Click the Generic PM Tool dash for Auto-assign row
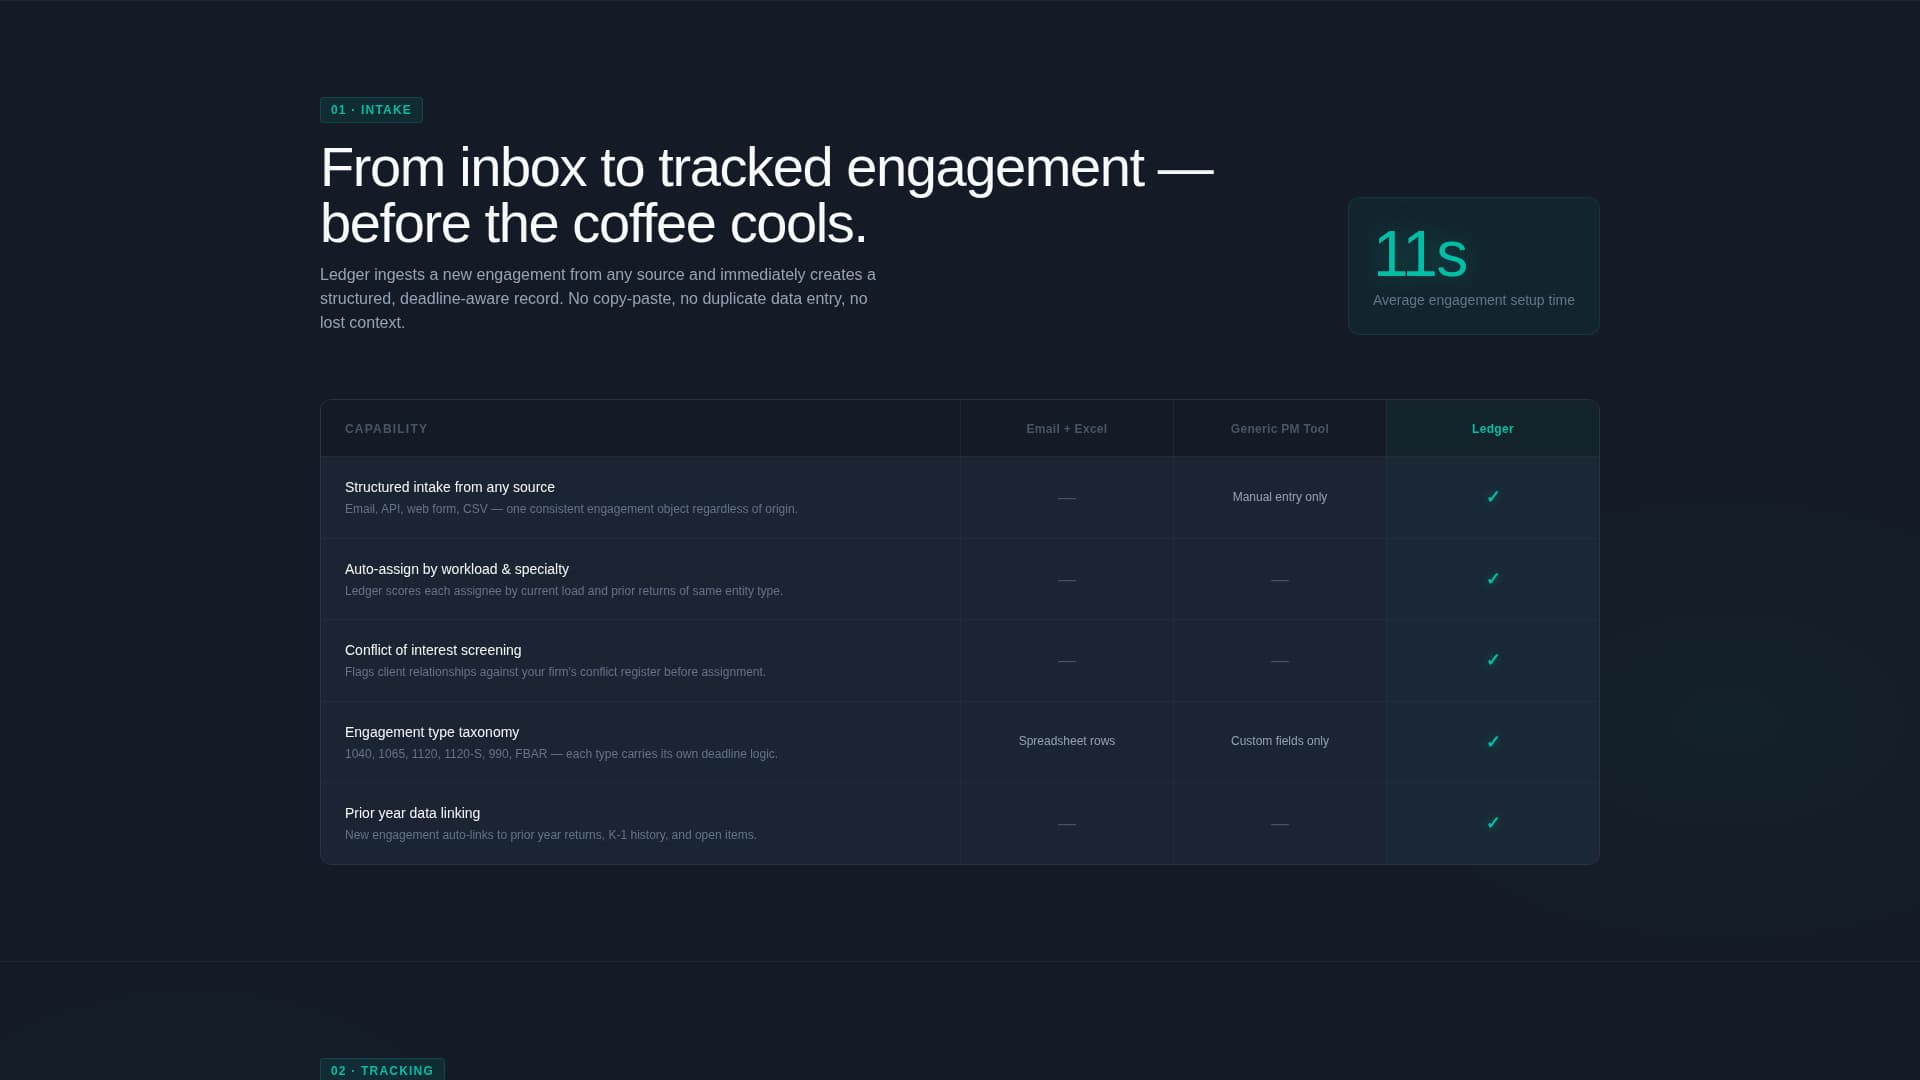1920x1080 pixels. coord(1279,580)
